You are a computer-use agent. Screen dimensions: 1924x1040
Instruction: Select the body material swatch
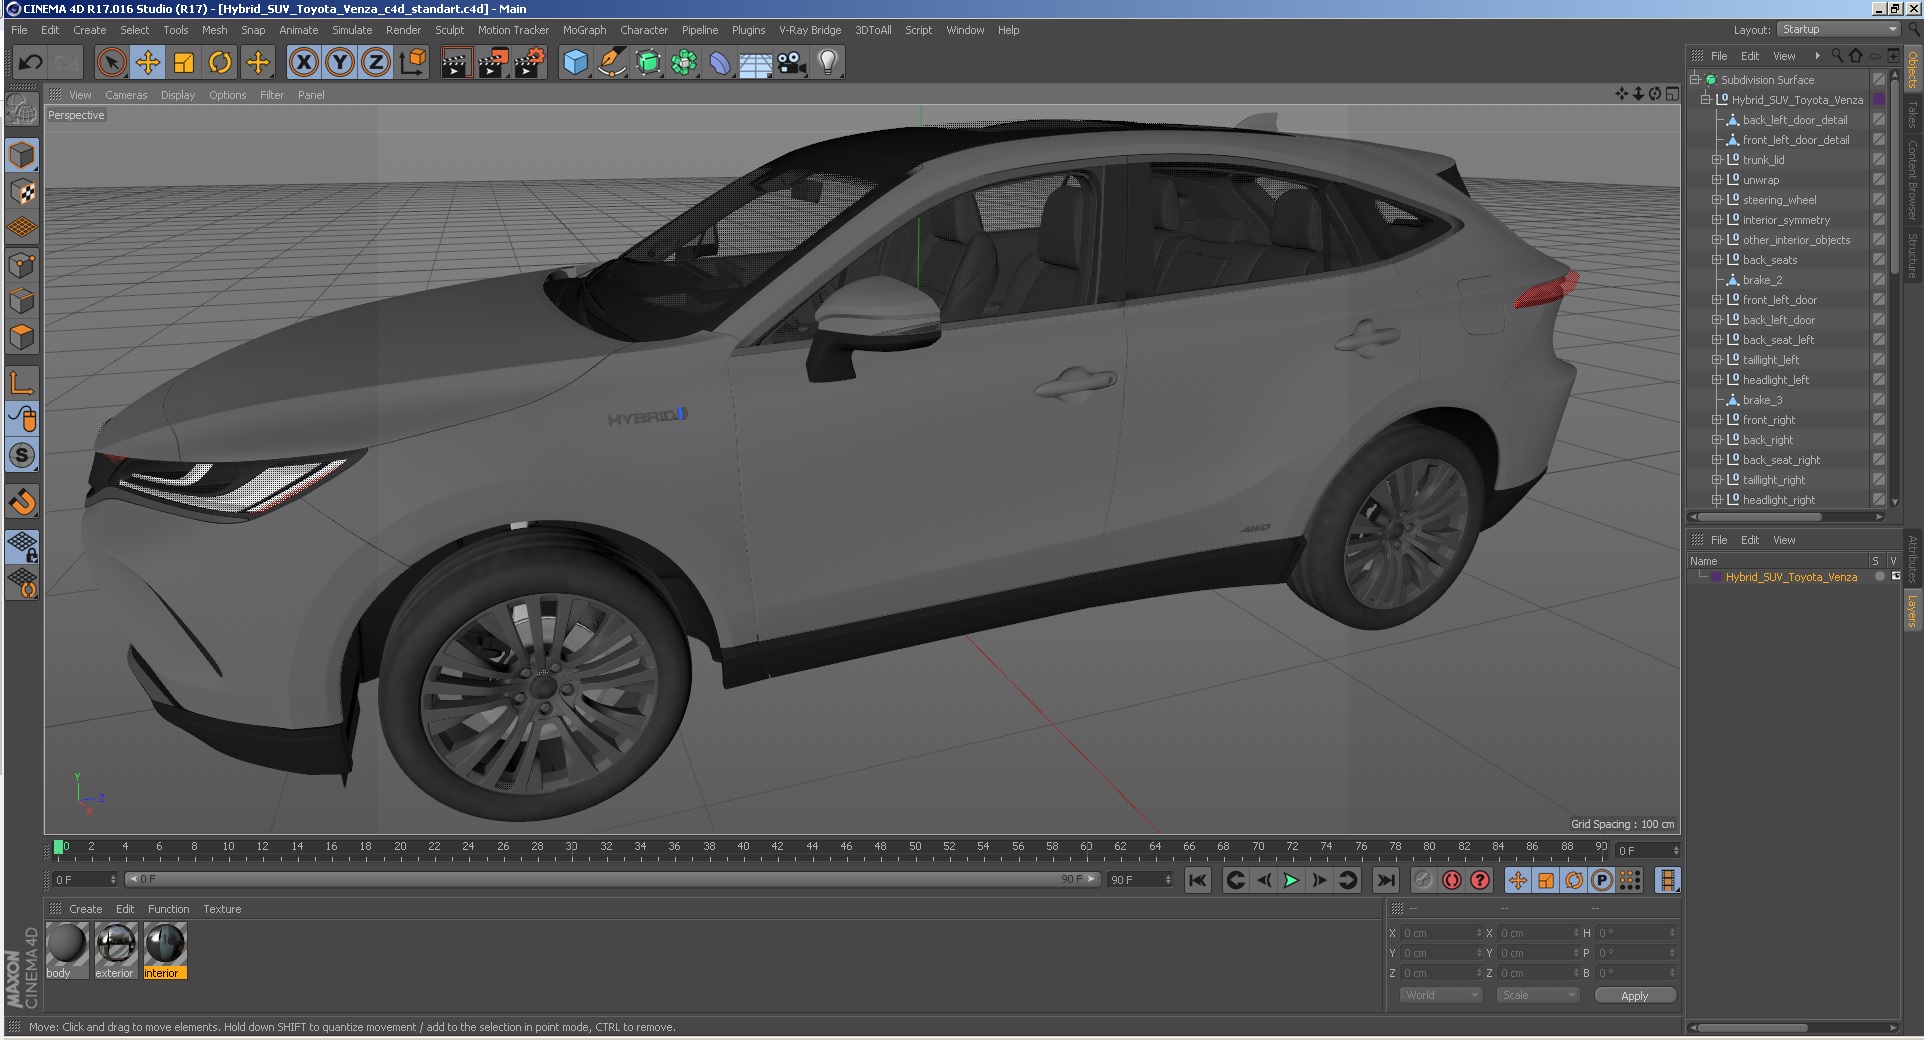pyautogui.click(x=67, y=950)
